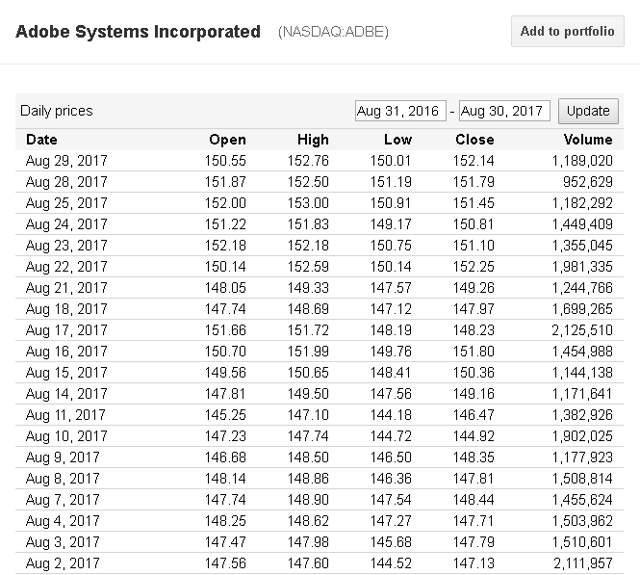Screen dimensions: 640x575
Task: Click the High column header
Action: 313,140
